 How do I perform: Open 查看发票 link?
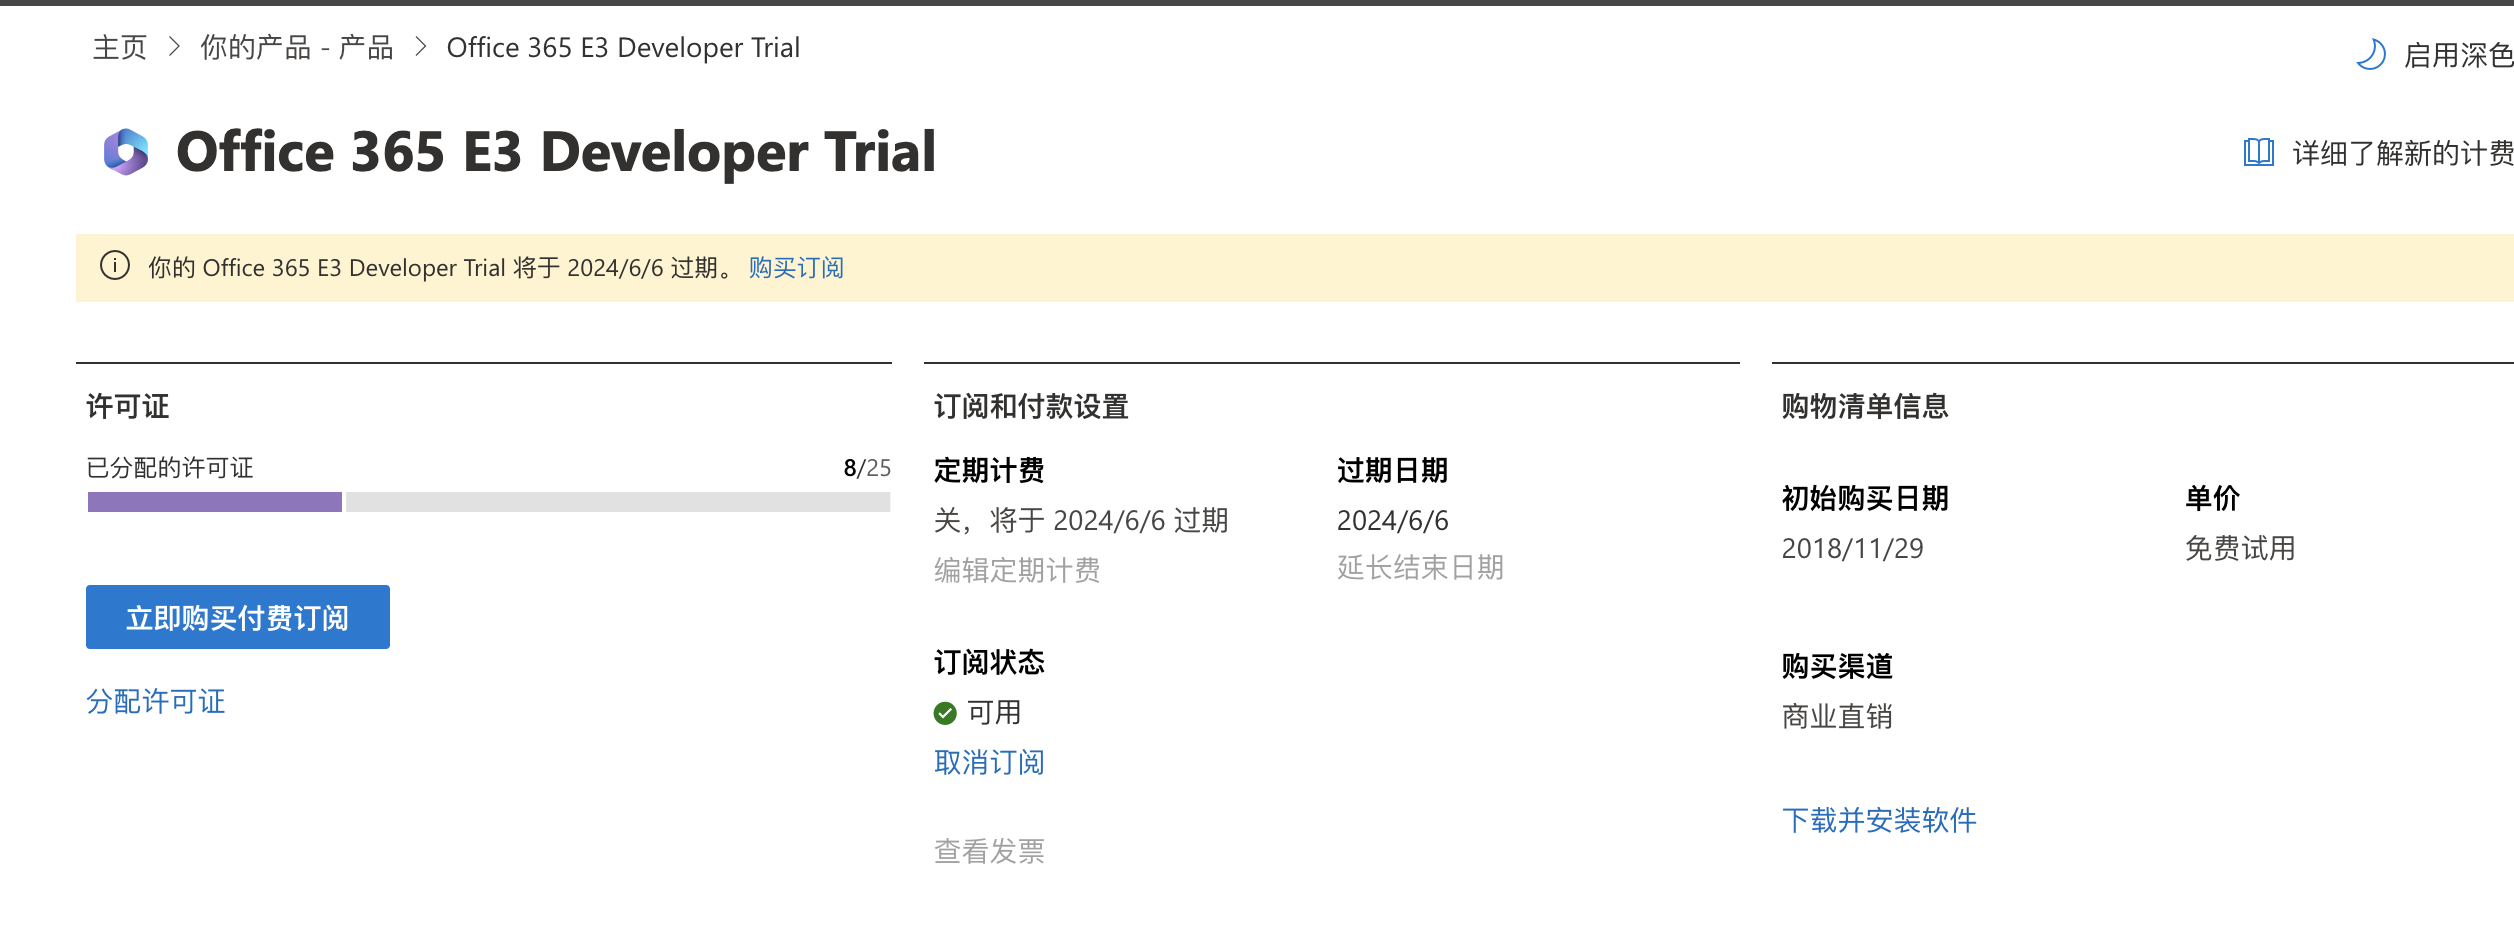[989, 851]
